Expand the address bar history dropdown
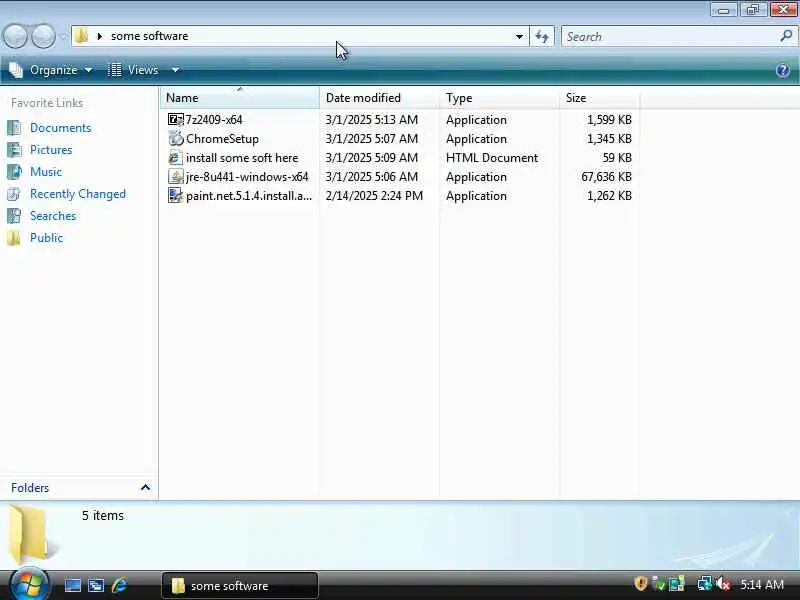 coord(519,36)
